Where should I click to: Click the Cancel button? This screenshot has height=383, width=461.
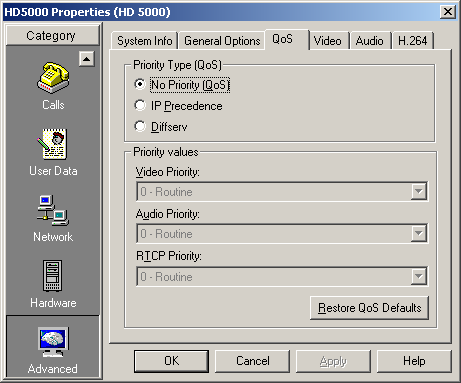coord(252,361)
